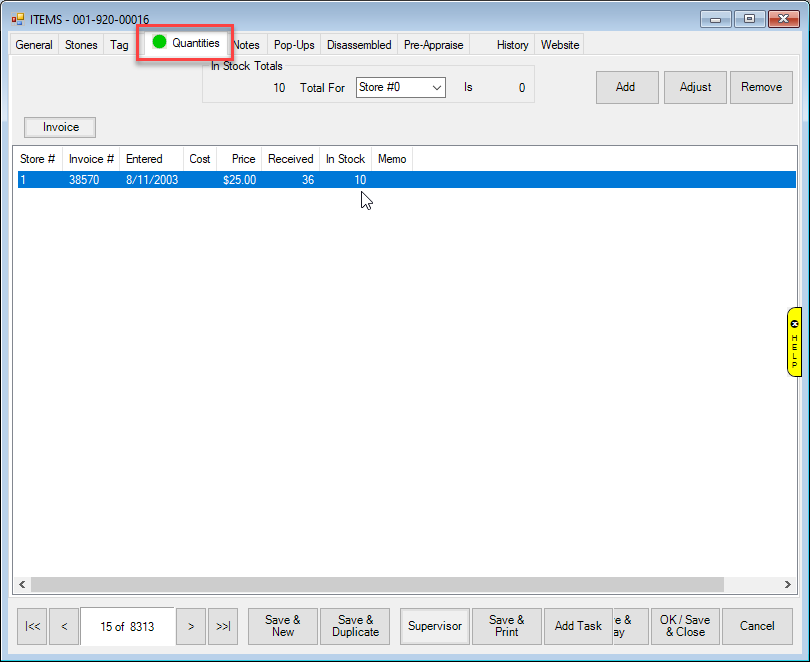This screenshot has width=810, height=662.
Task: Click Save & Duplicate button
Action: point(356,626)
